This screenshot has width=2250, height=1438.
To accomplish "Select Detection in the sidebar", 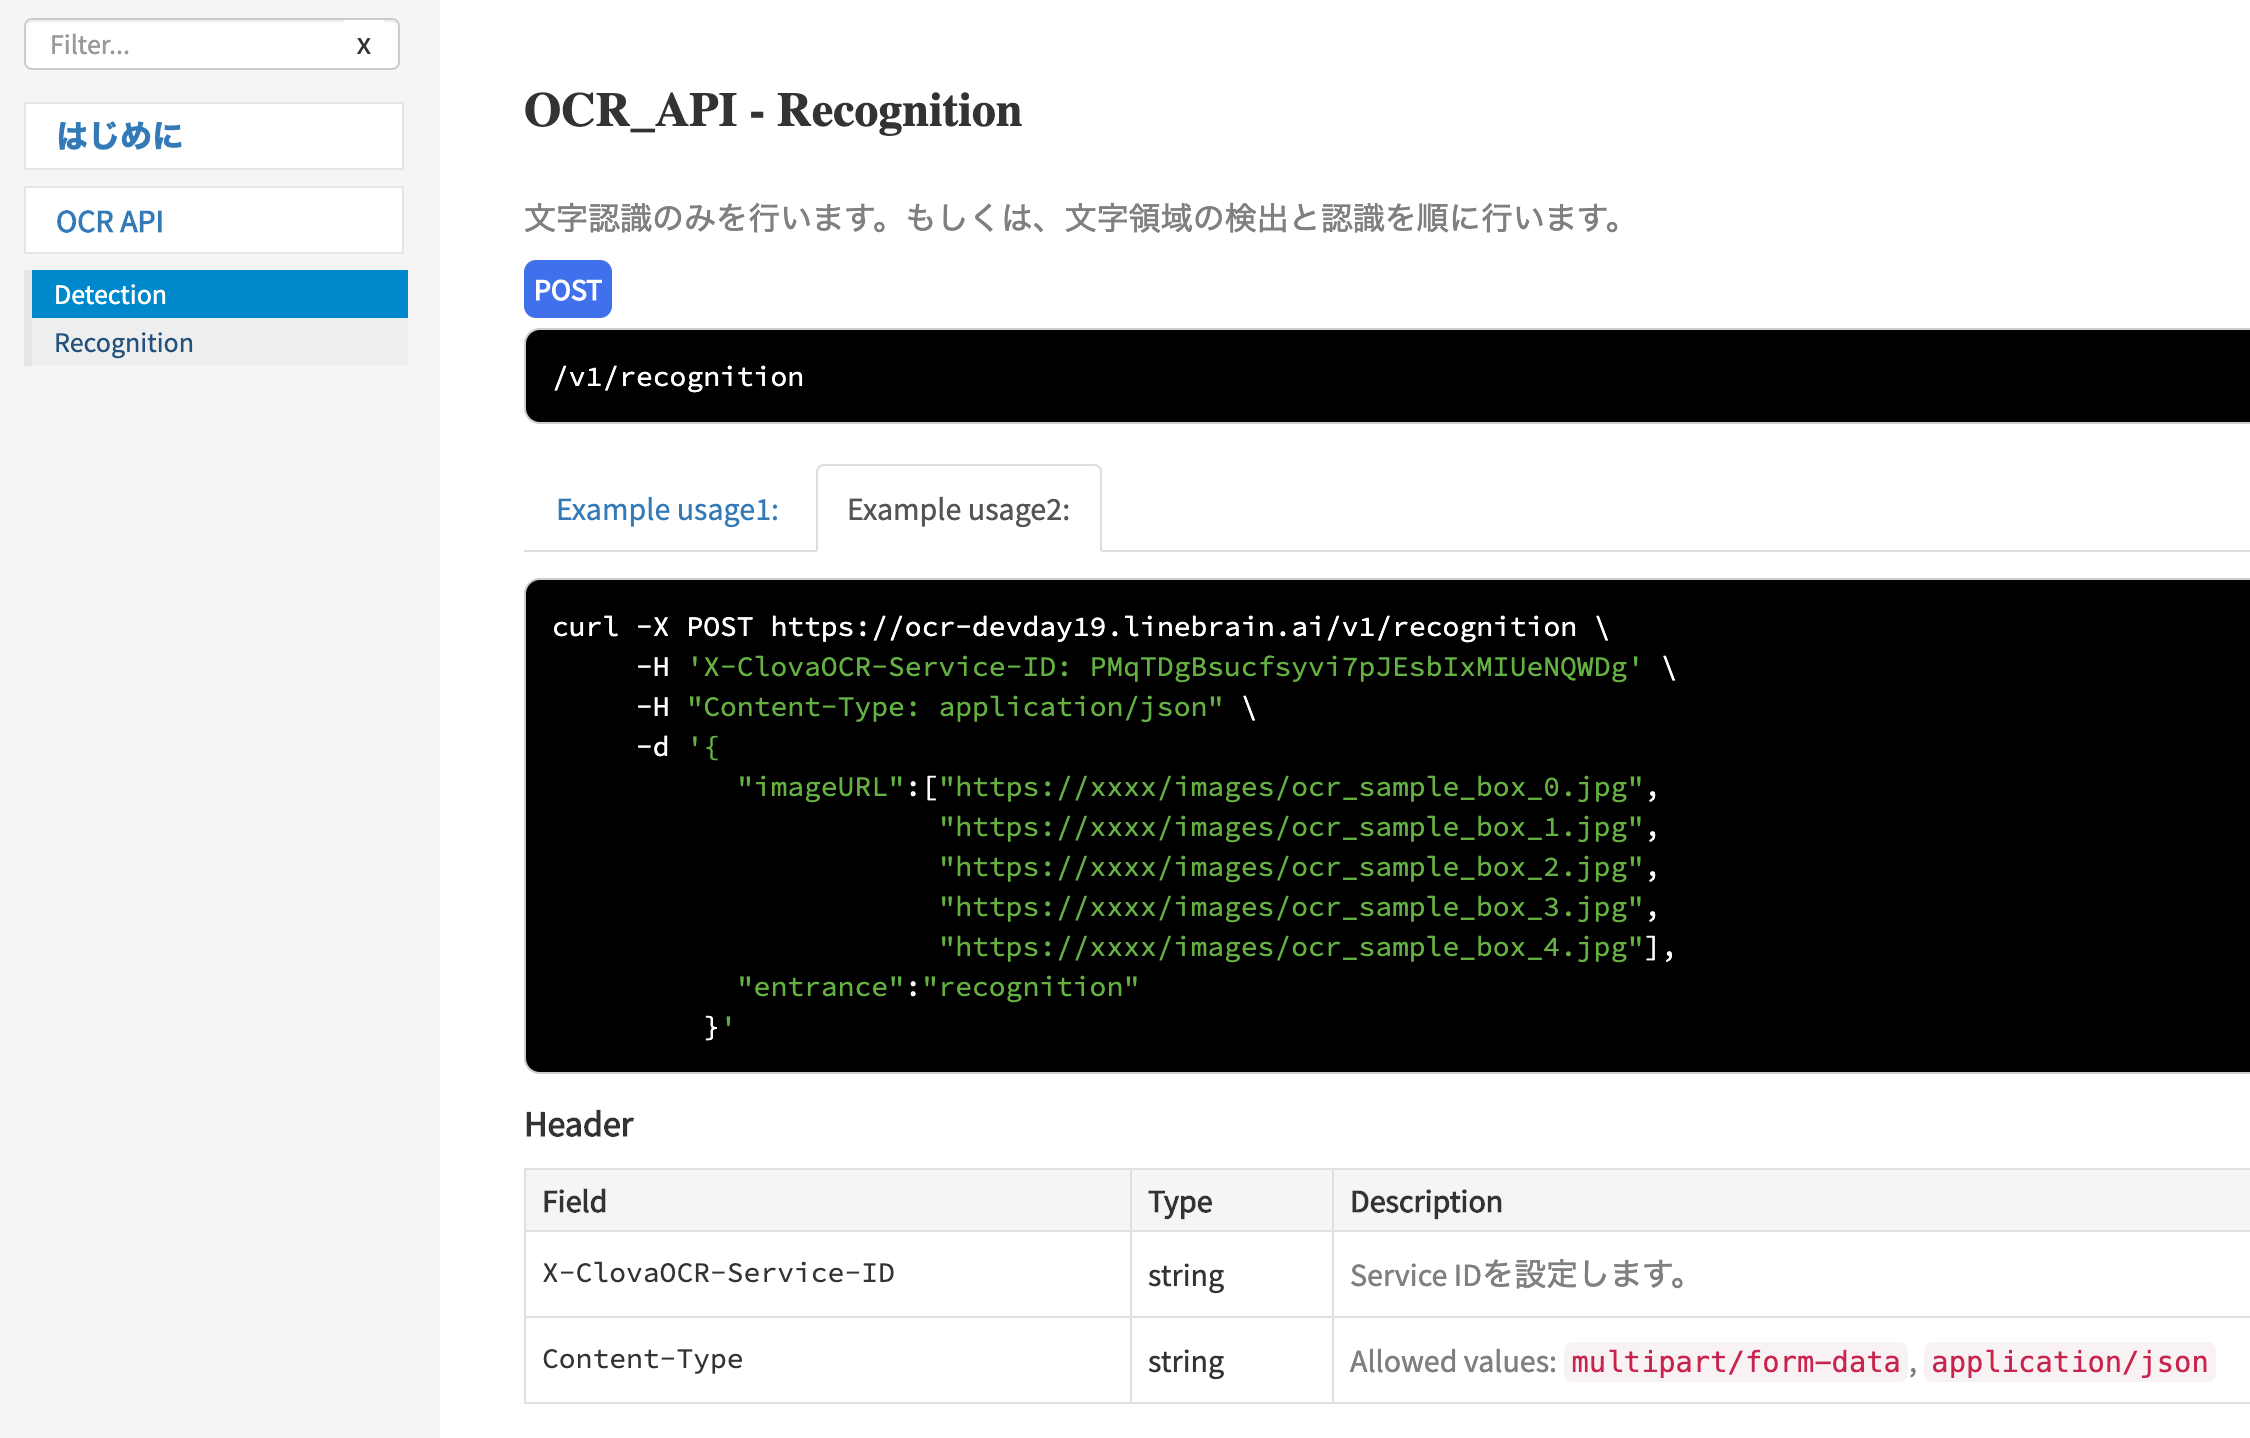I will pos(219,294).
